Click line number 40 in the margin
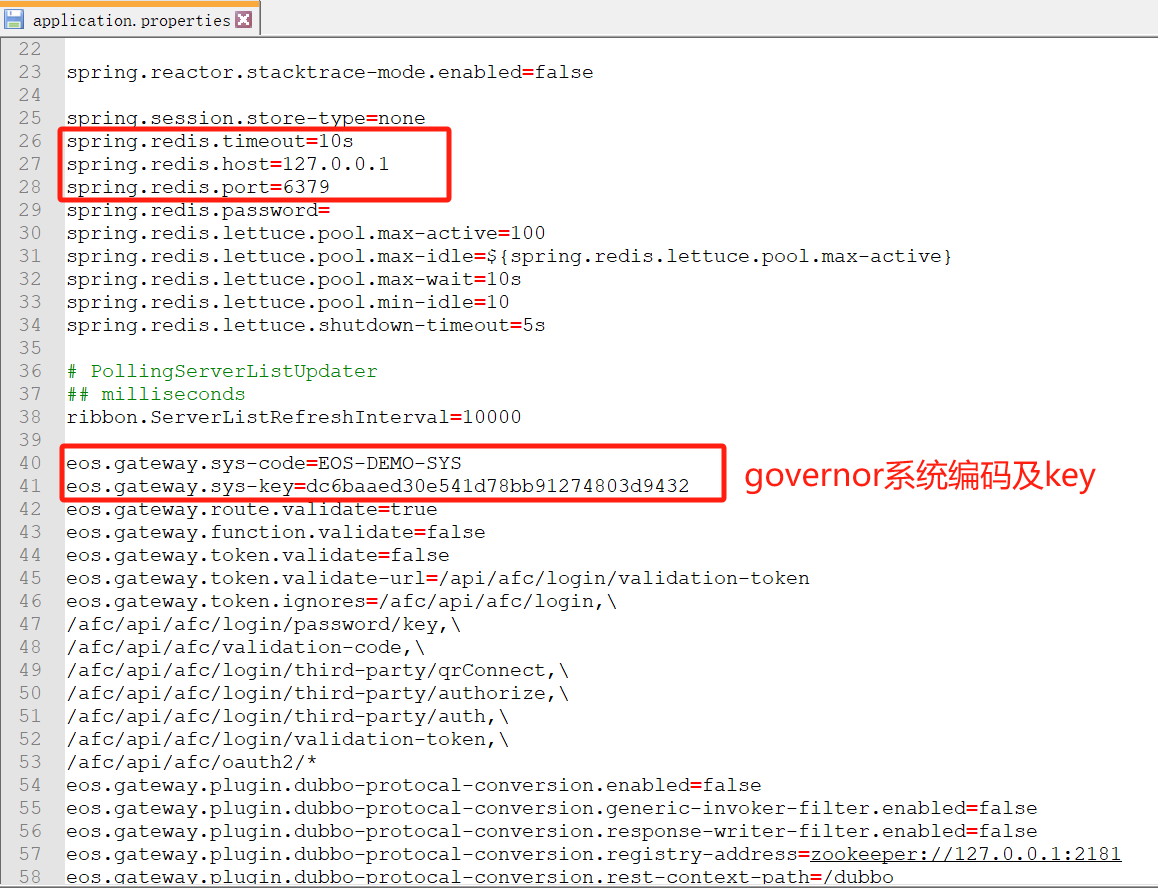Image resolution: width=1158 pixels, height=888 pixels. coord(30,463)
